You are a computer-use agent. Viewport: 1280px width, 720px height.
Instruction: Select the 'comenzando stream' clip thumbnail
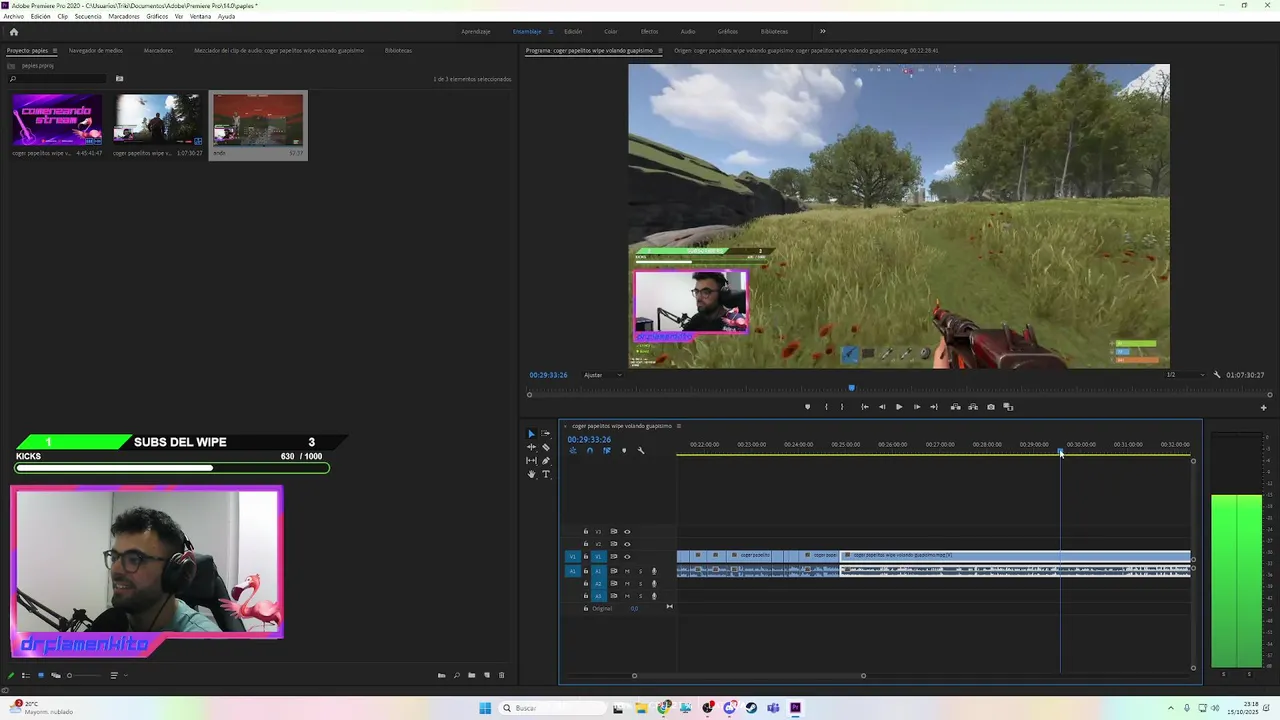point(57,120)
